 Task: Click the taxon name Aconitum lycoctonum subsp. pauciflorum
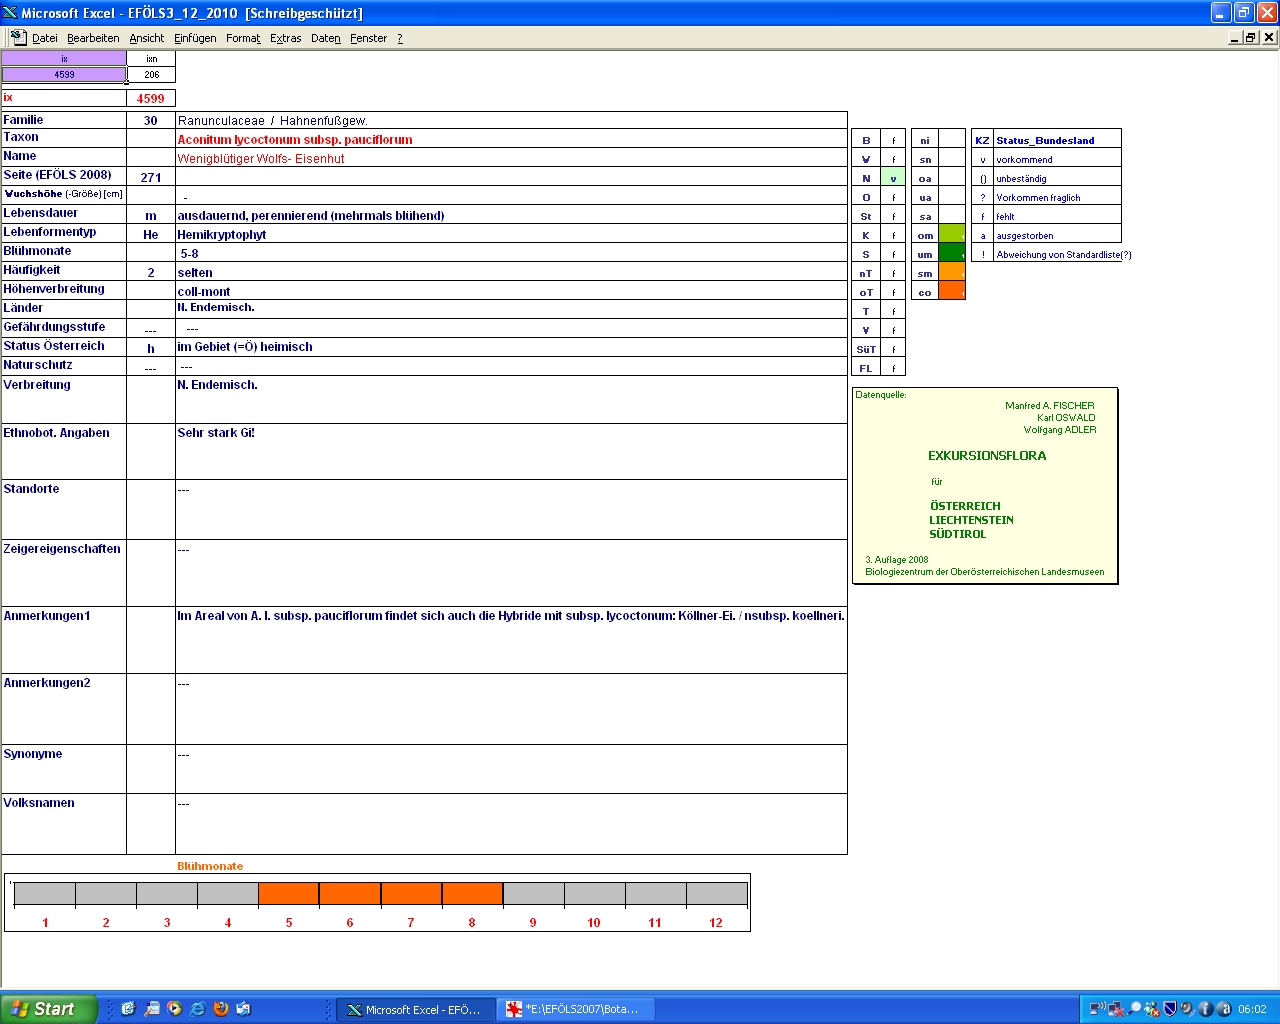(x=295, y=140)
